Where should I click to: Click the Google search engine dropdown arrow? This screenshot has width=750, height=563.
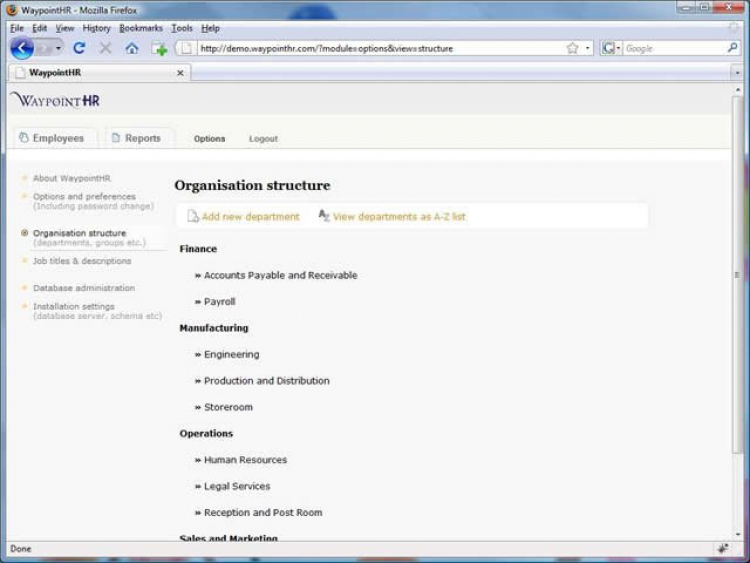(618, 48)
